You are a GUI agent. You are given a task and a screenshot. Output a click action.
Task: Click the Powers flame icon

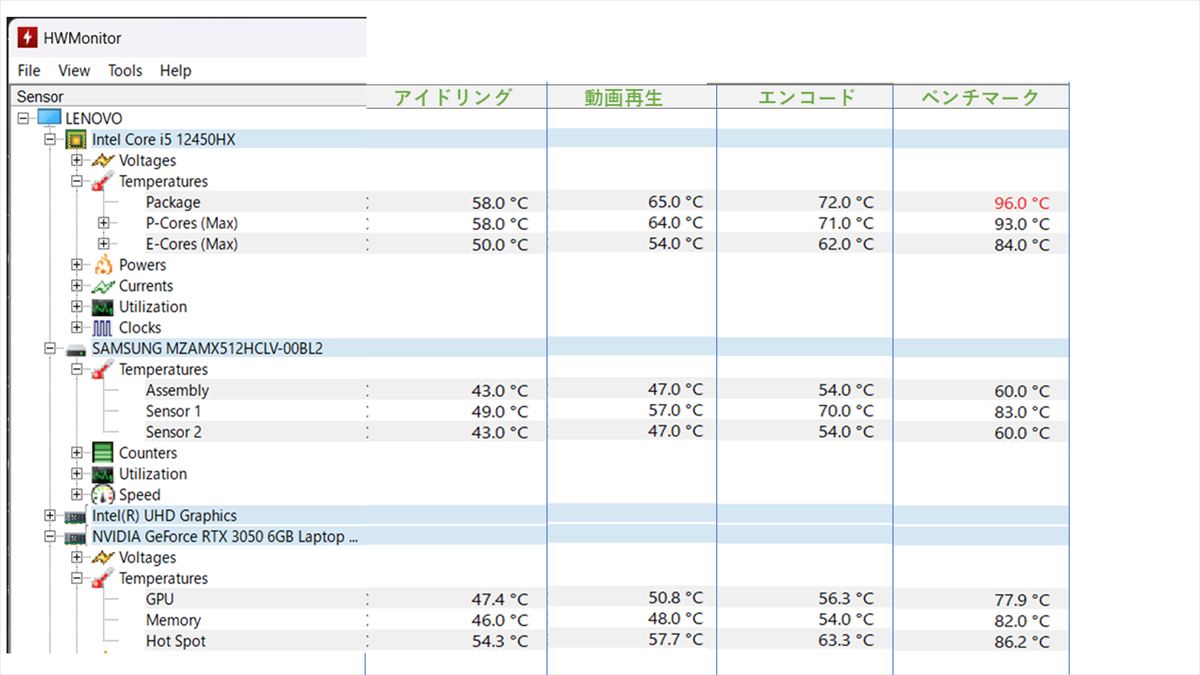tap(103, 265)
